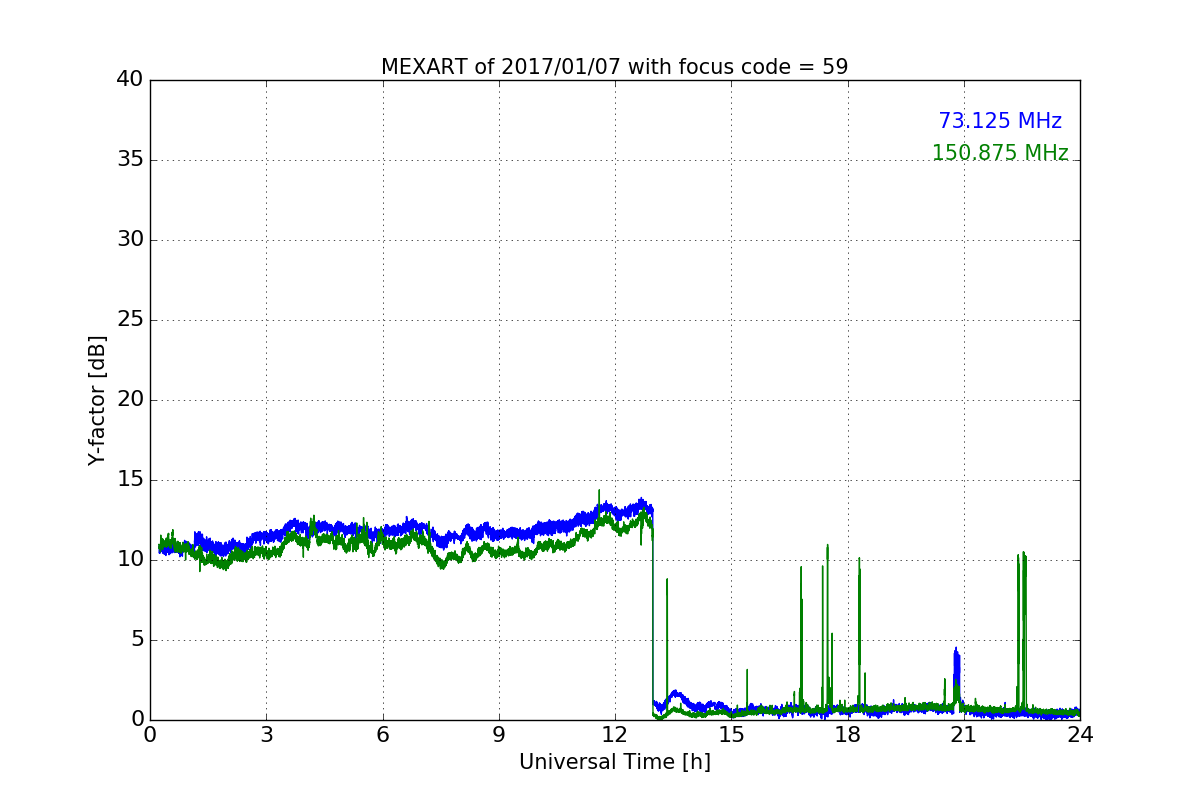The height and width of the screenshot is (800, 1200).
Task: Click x-axis tick label '9'
Action: pyautogui.click(x=499, y=735)
